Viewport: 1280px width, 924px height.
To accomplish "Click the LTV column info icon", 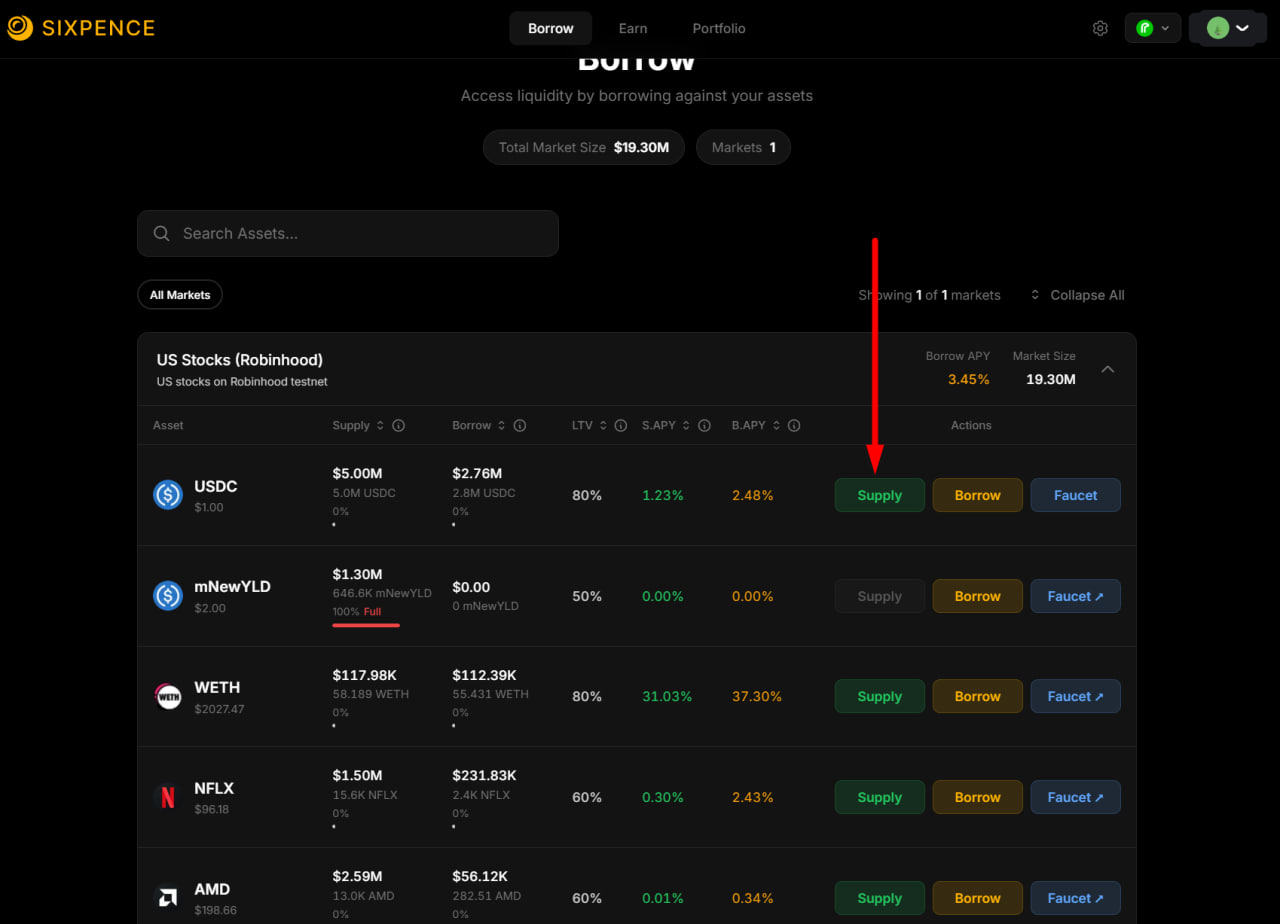I will [621, 425].
